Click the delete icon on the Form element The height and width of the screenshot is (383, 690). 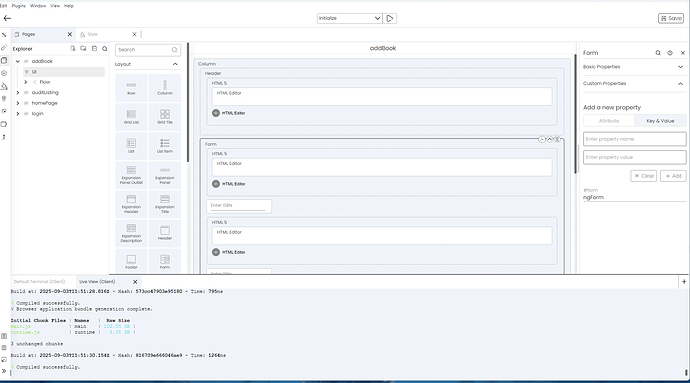[x=557, y=139]
